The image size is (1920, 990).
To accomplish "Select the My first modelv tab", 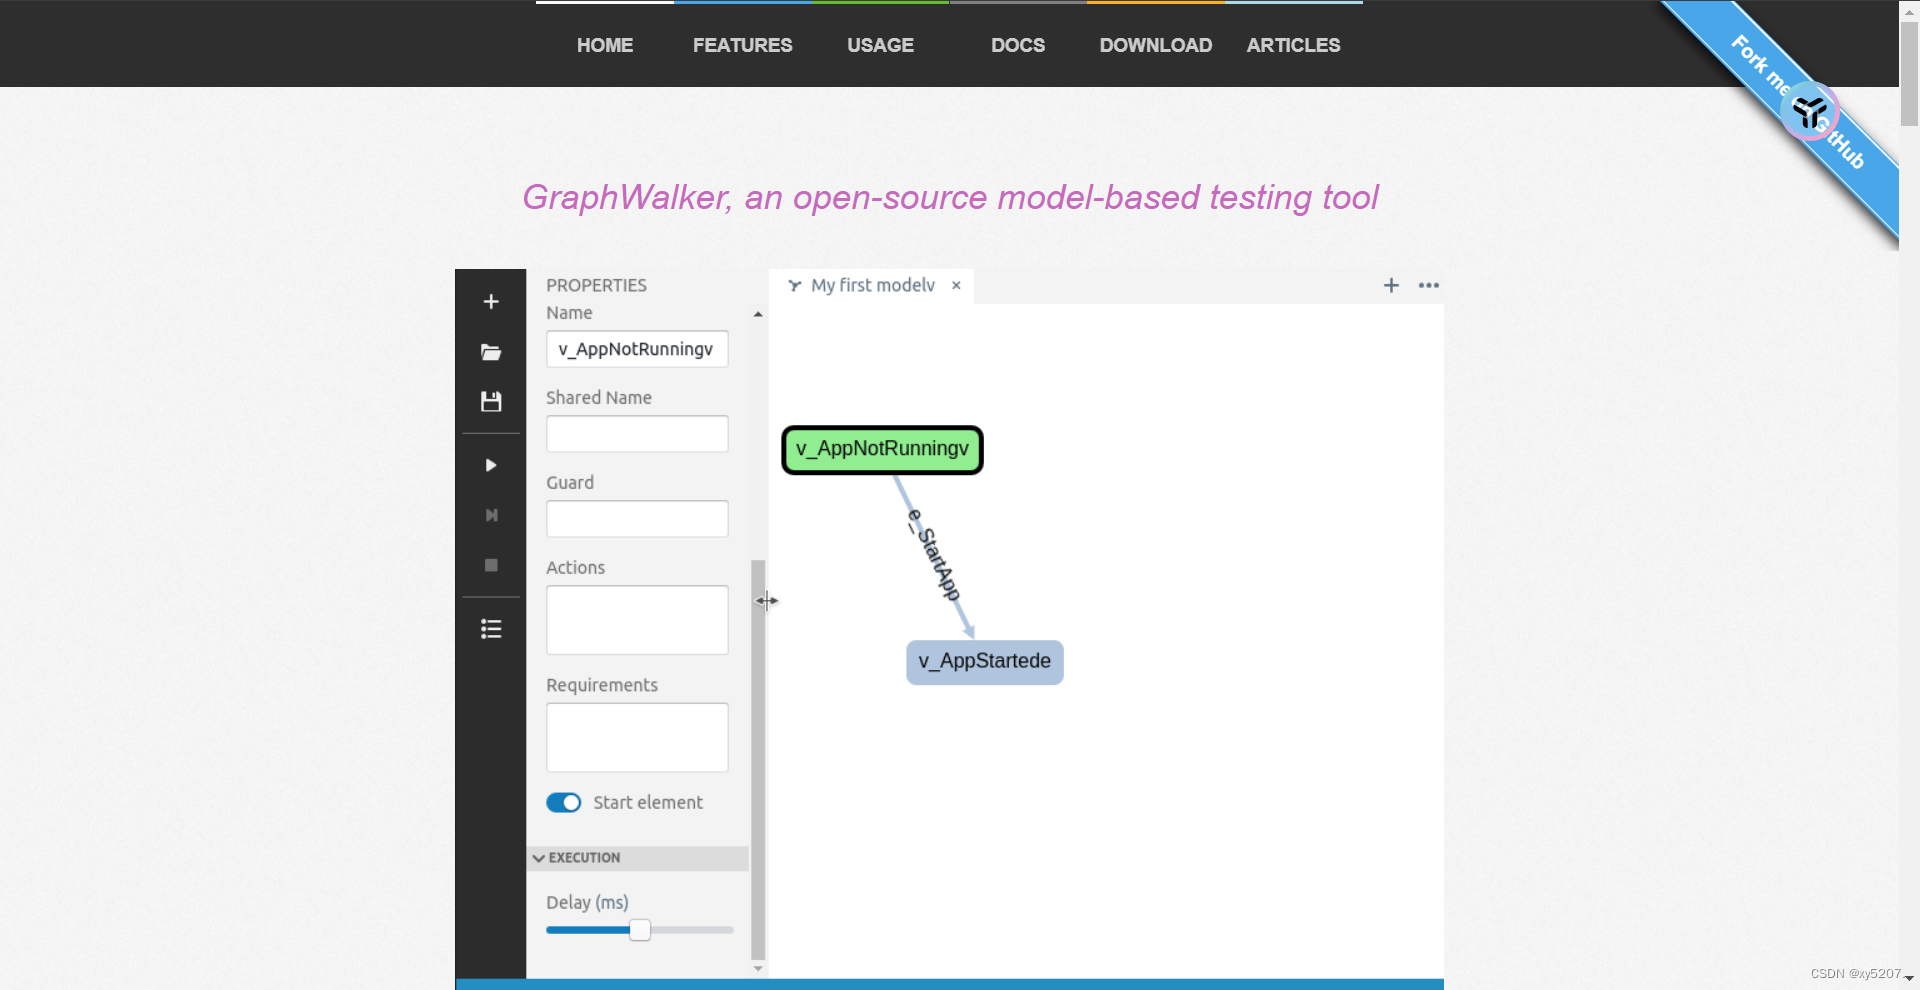I will [x=872, y=285].
